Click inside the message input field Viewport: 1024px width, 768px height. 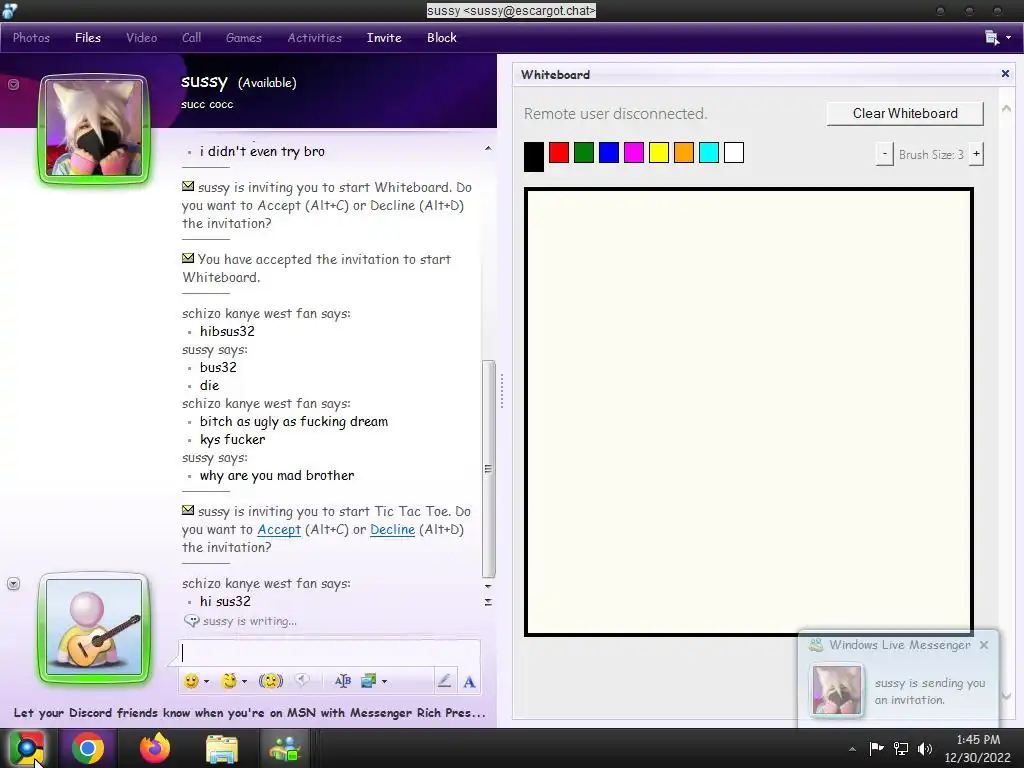coord(329,653)
